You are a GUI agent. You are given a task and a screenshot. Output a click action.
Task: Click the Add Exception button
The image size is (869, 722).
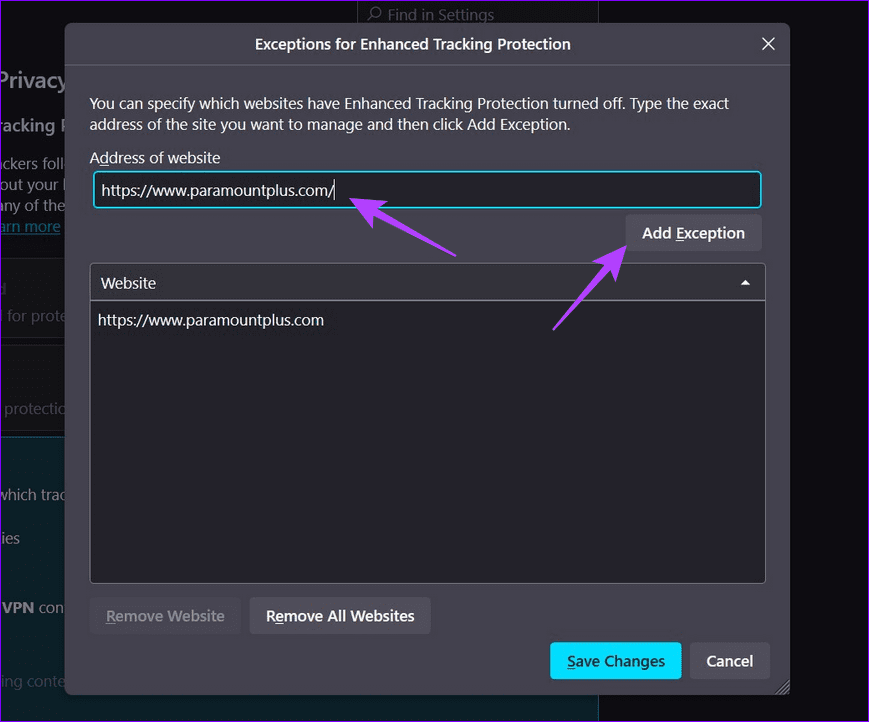693,233
